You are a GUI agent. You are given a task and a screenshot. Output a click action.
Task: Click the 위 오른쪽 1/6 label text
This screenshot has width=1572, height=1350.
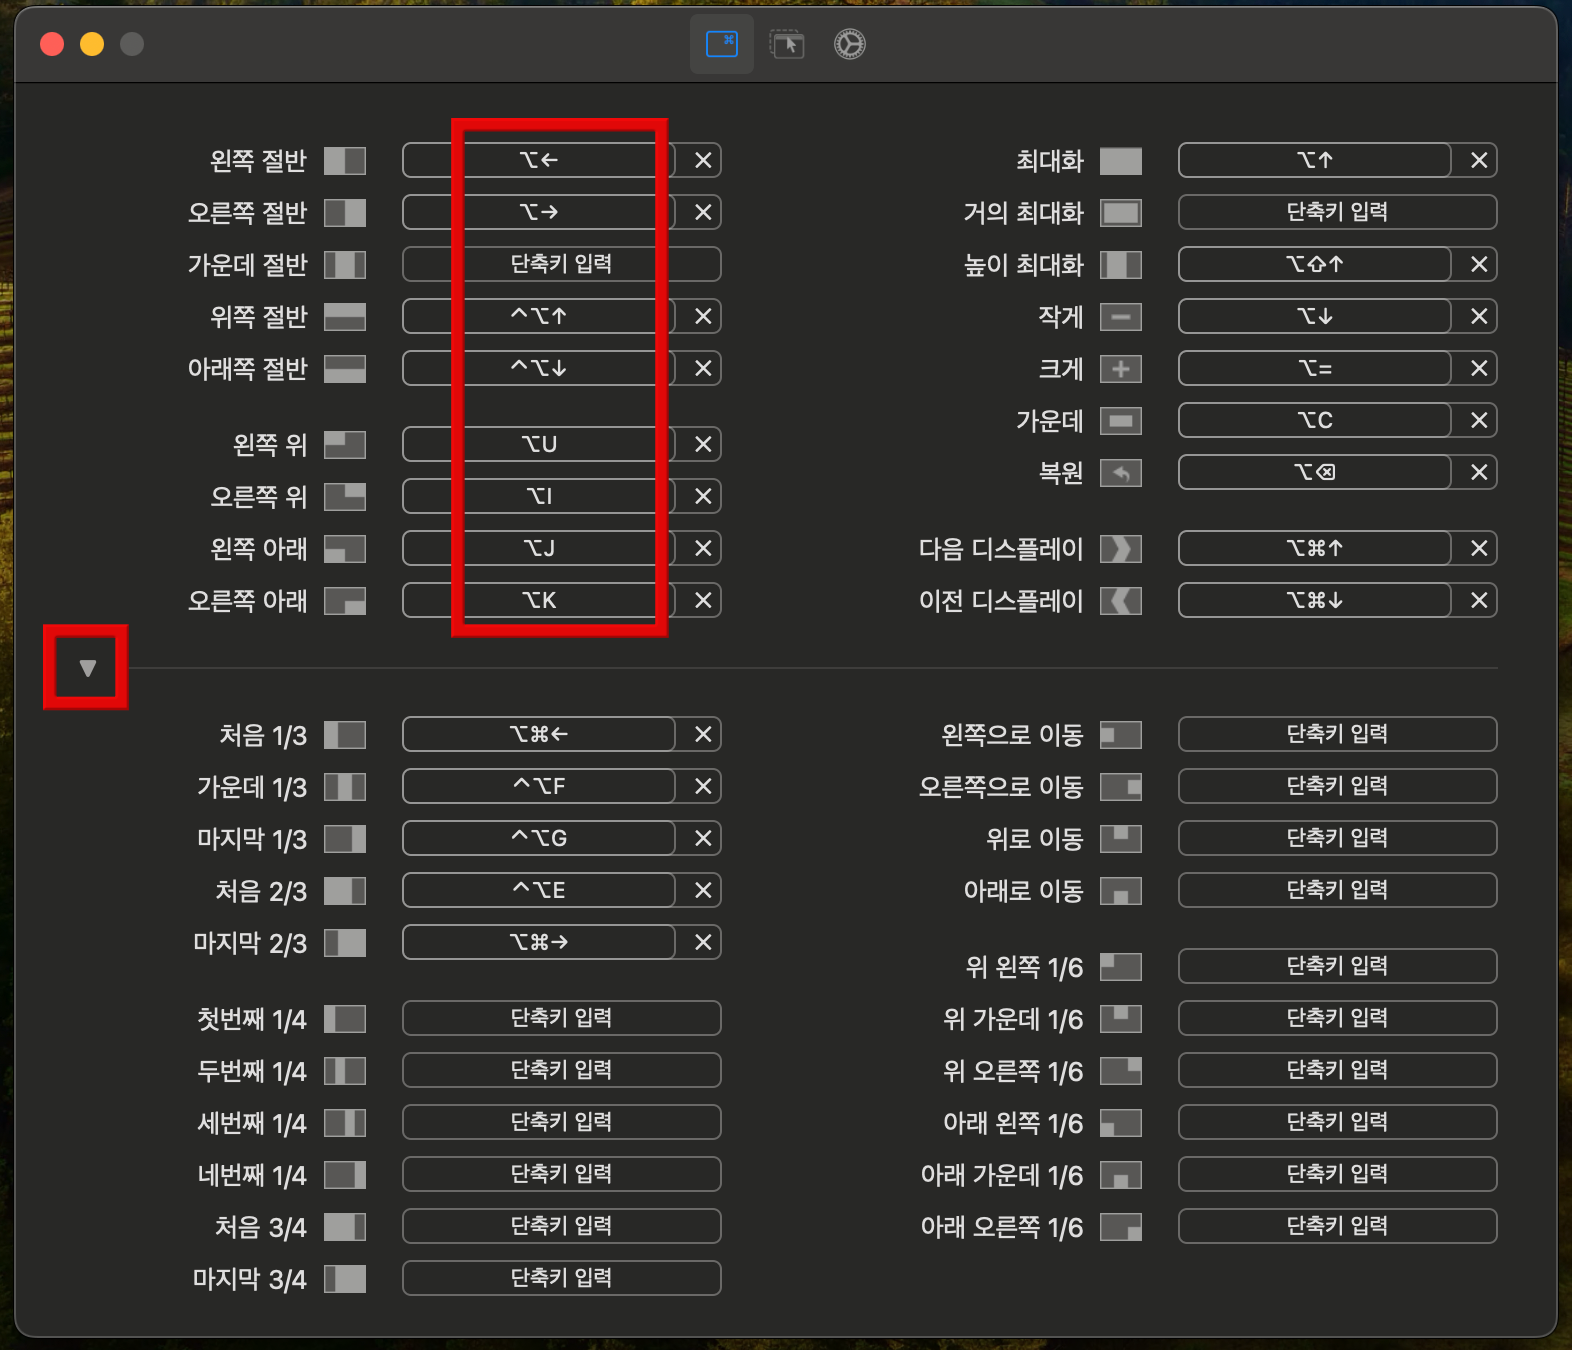point(1013,1071)
